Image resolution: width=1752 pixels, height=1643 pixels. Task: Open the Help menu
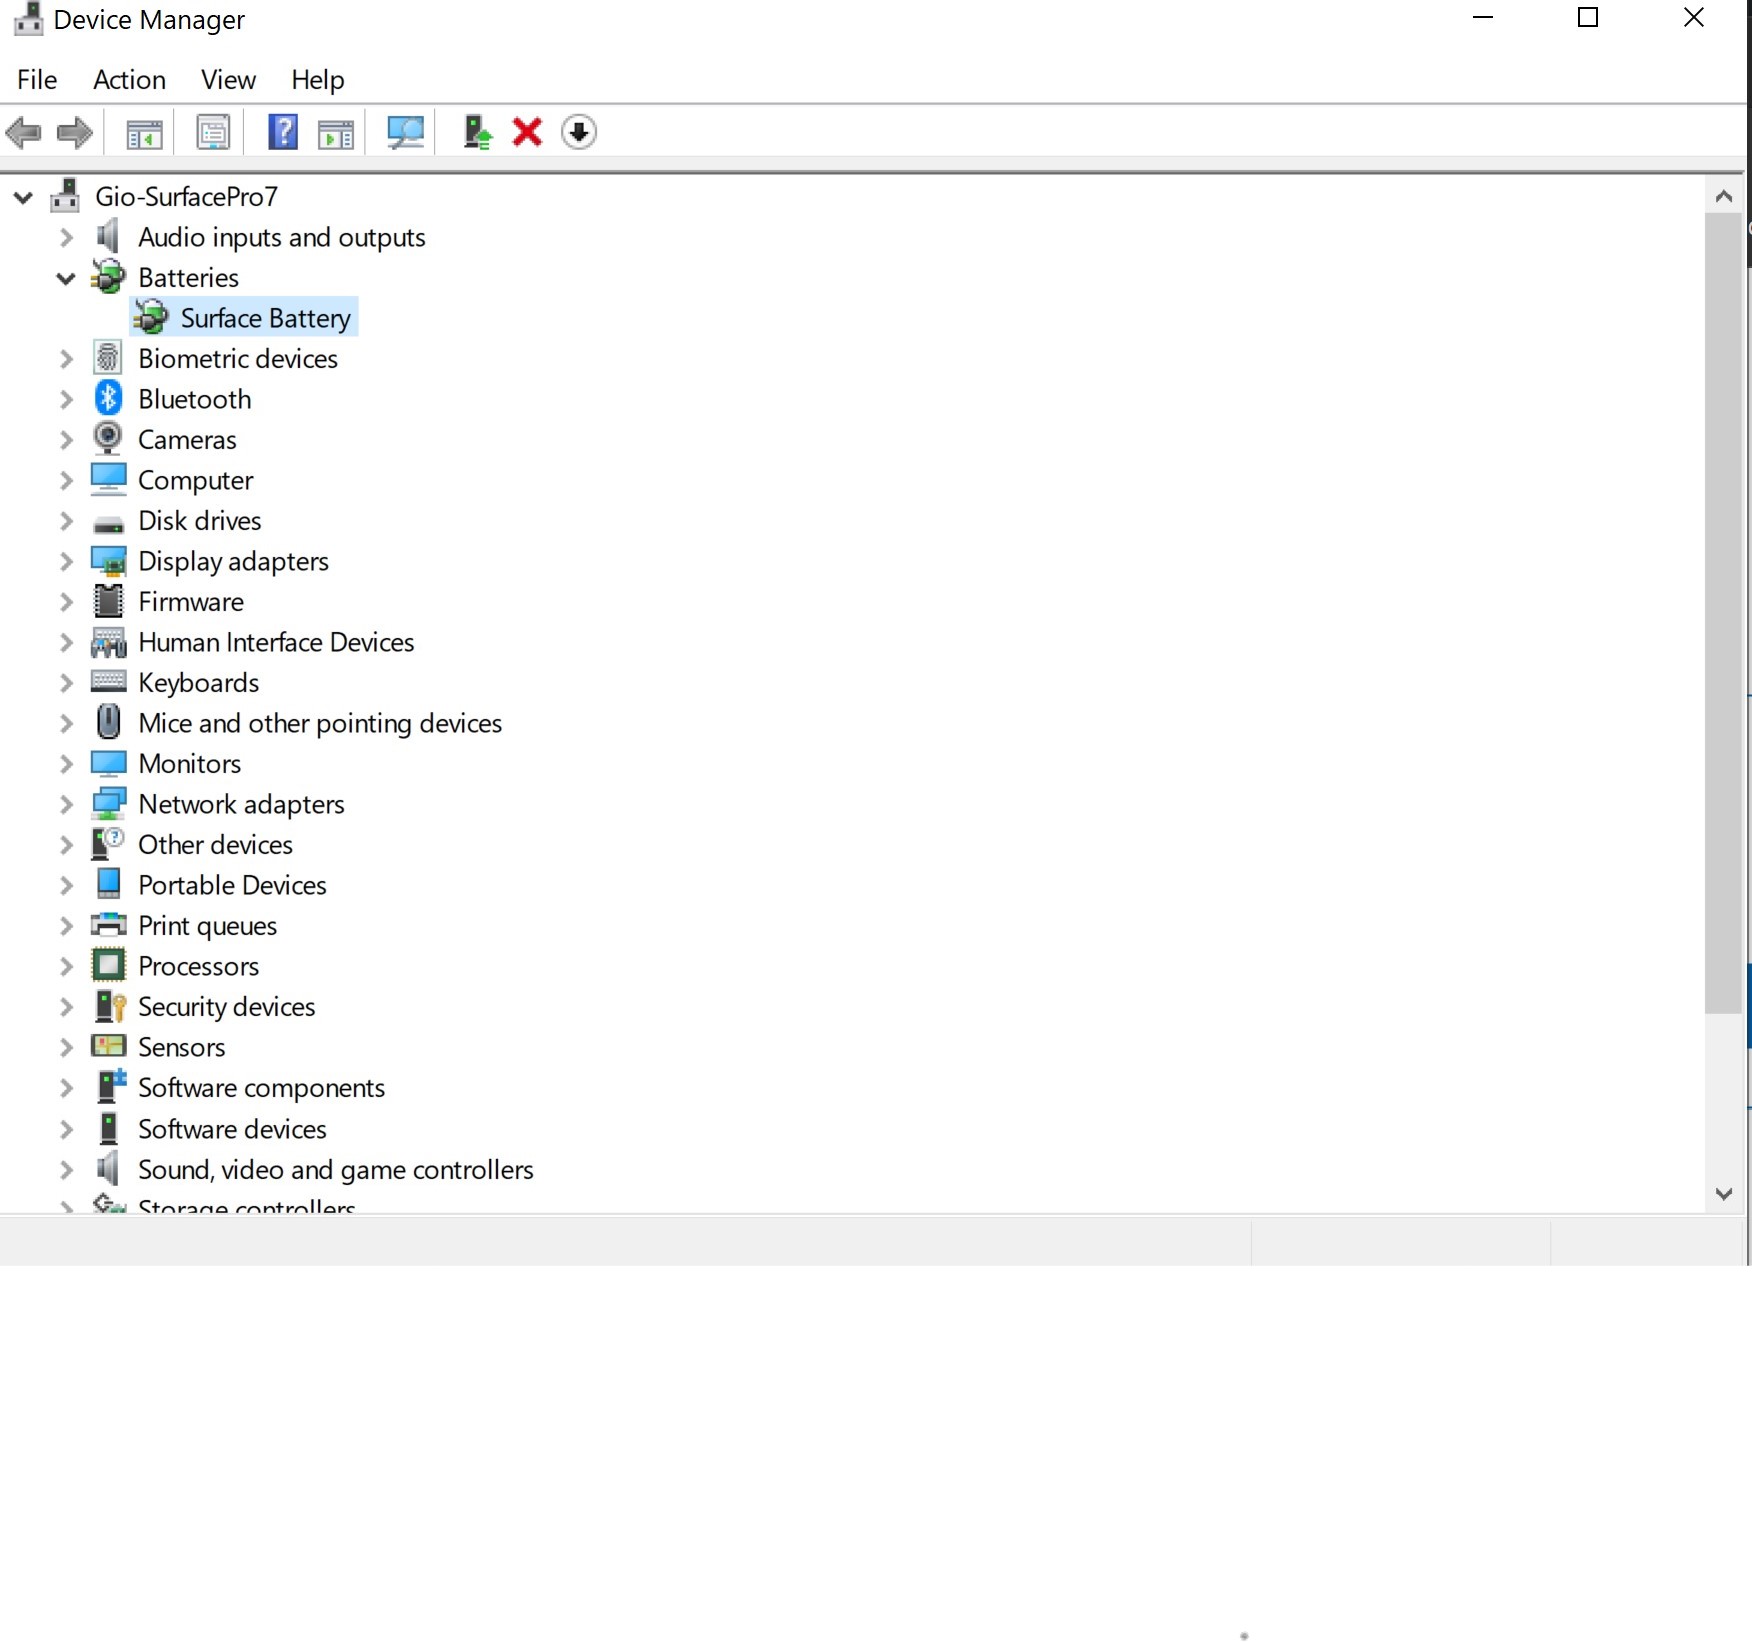(318, 79)
